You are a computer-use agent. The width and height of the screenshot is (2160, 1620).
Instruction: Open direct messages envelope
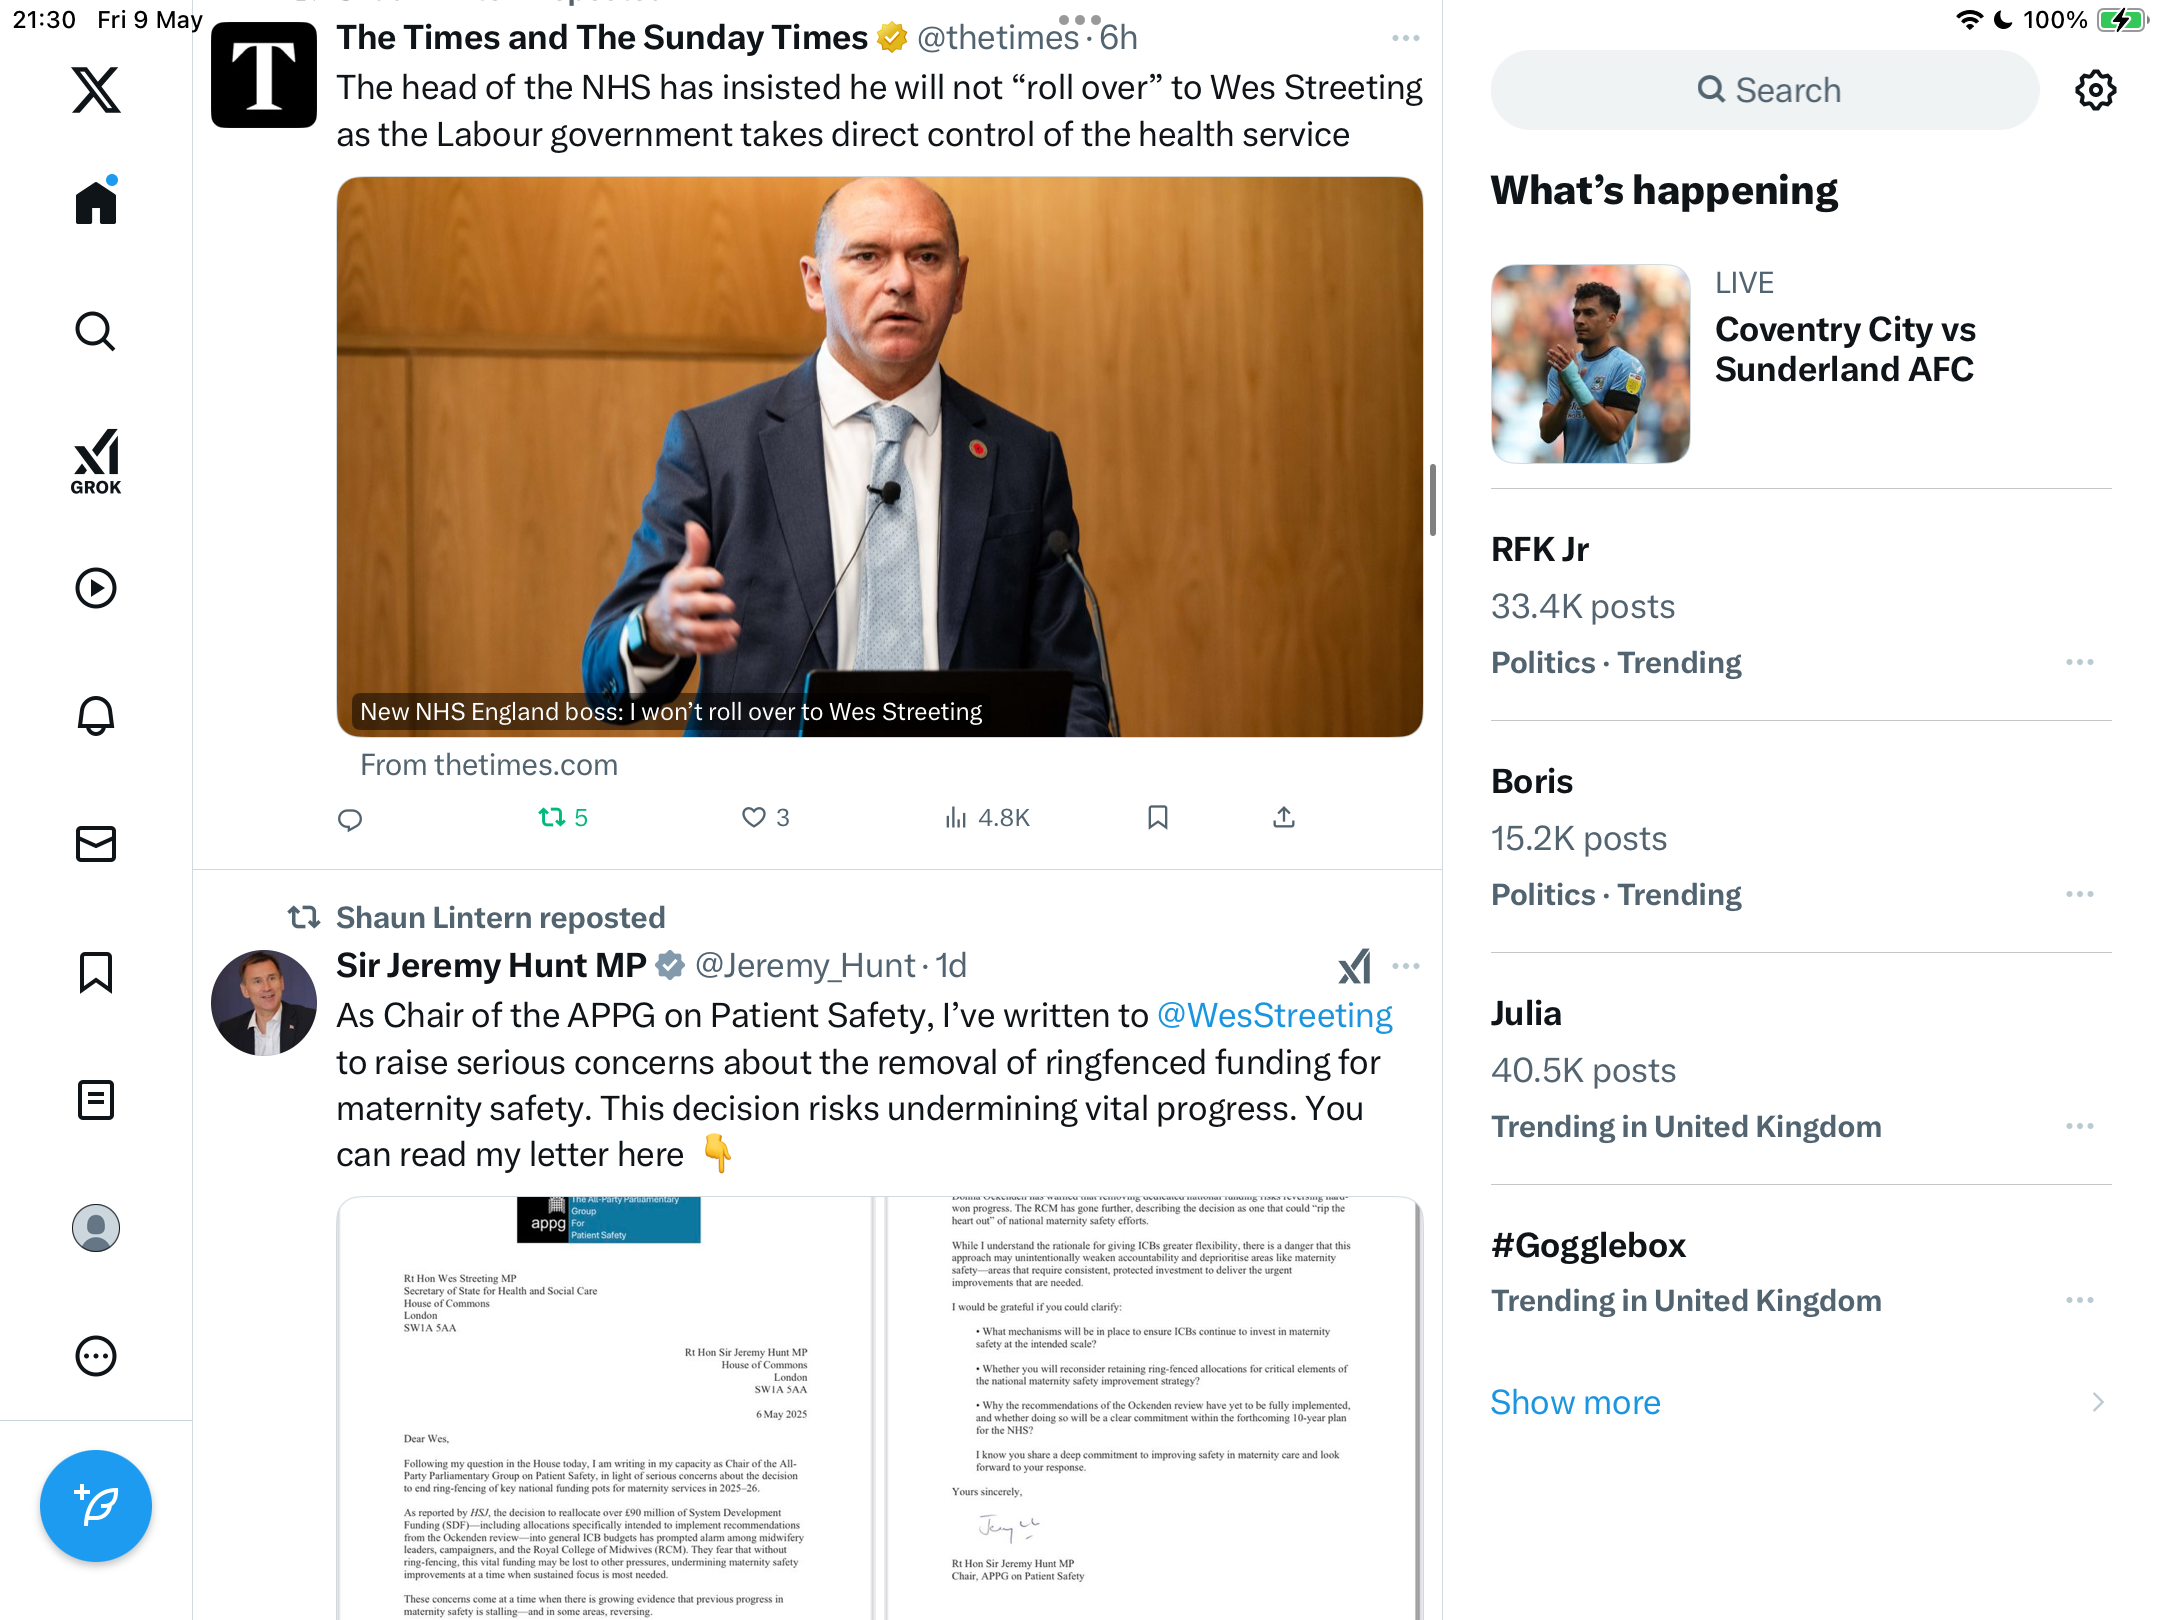(x=96, y=843)
